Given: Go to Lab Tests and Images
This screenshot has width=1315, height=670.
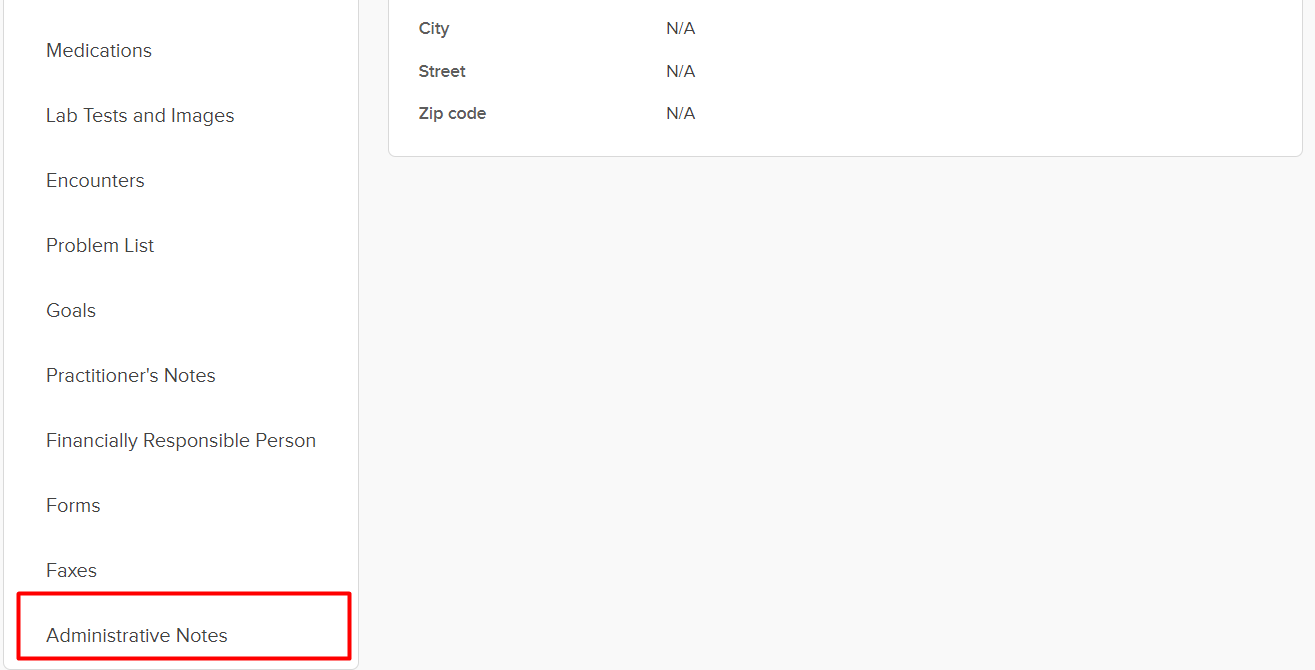Looking at the screenshot, I should point(140,116).
